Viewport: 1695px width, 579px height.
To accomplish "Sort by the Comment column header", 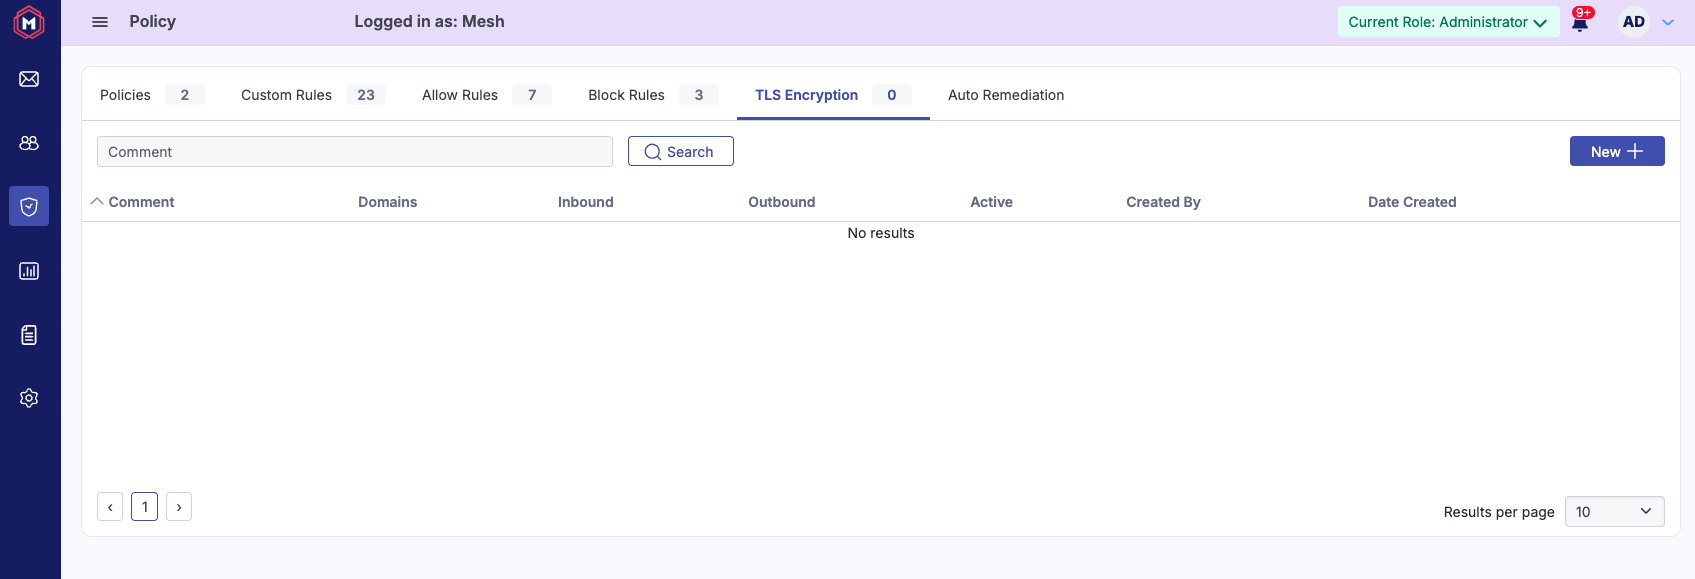I will [141, 202].
